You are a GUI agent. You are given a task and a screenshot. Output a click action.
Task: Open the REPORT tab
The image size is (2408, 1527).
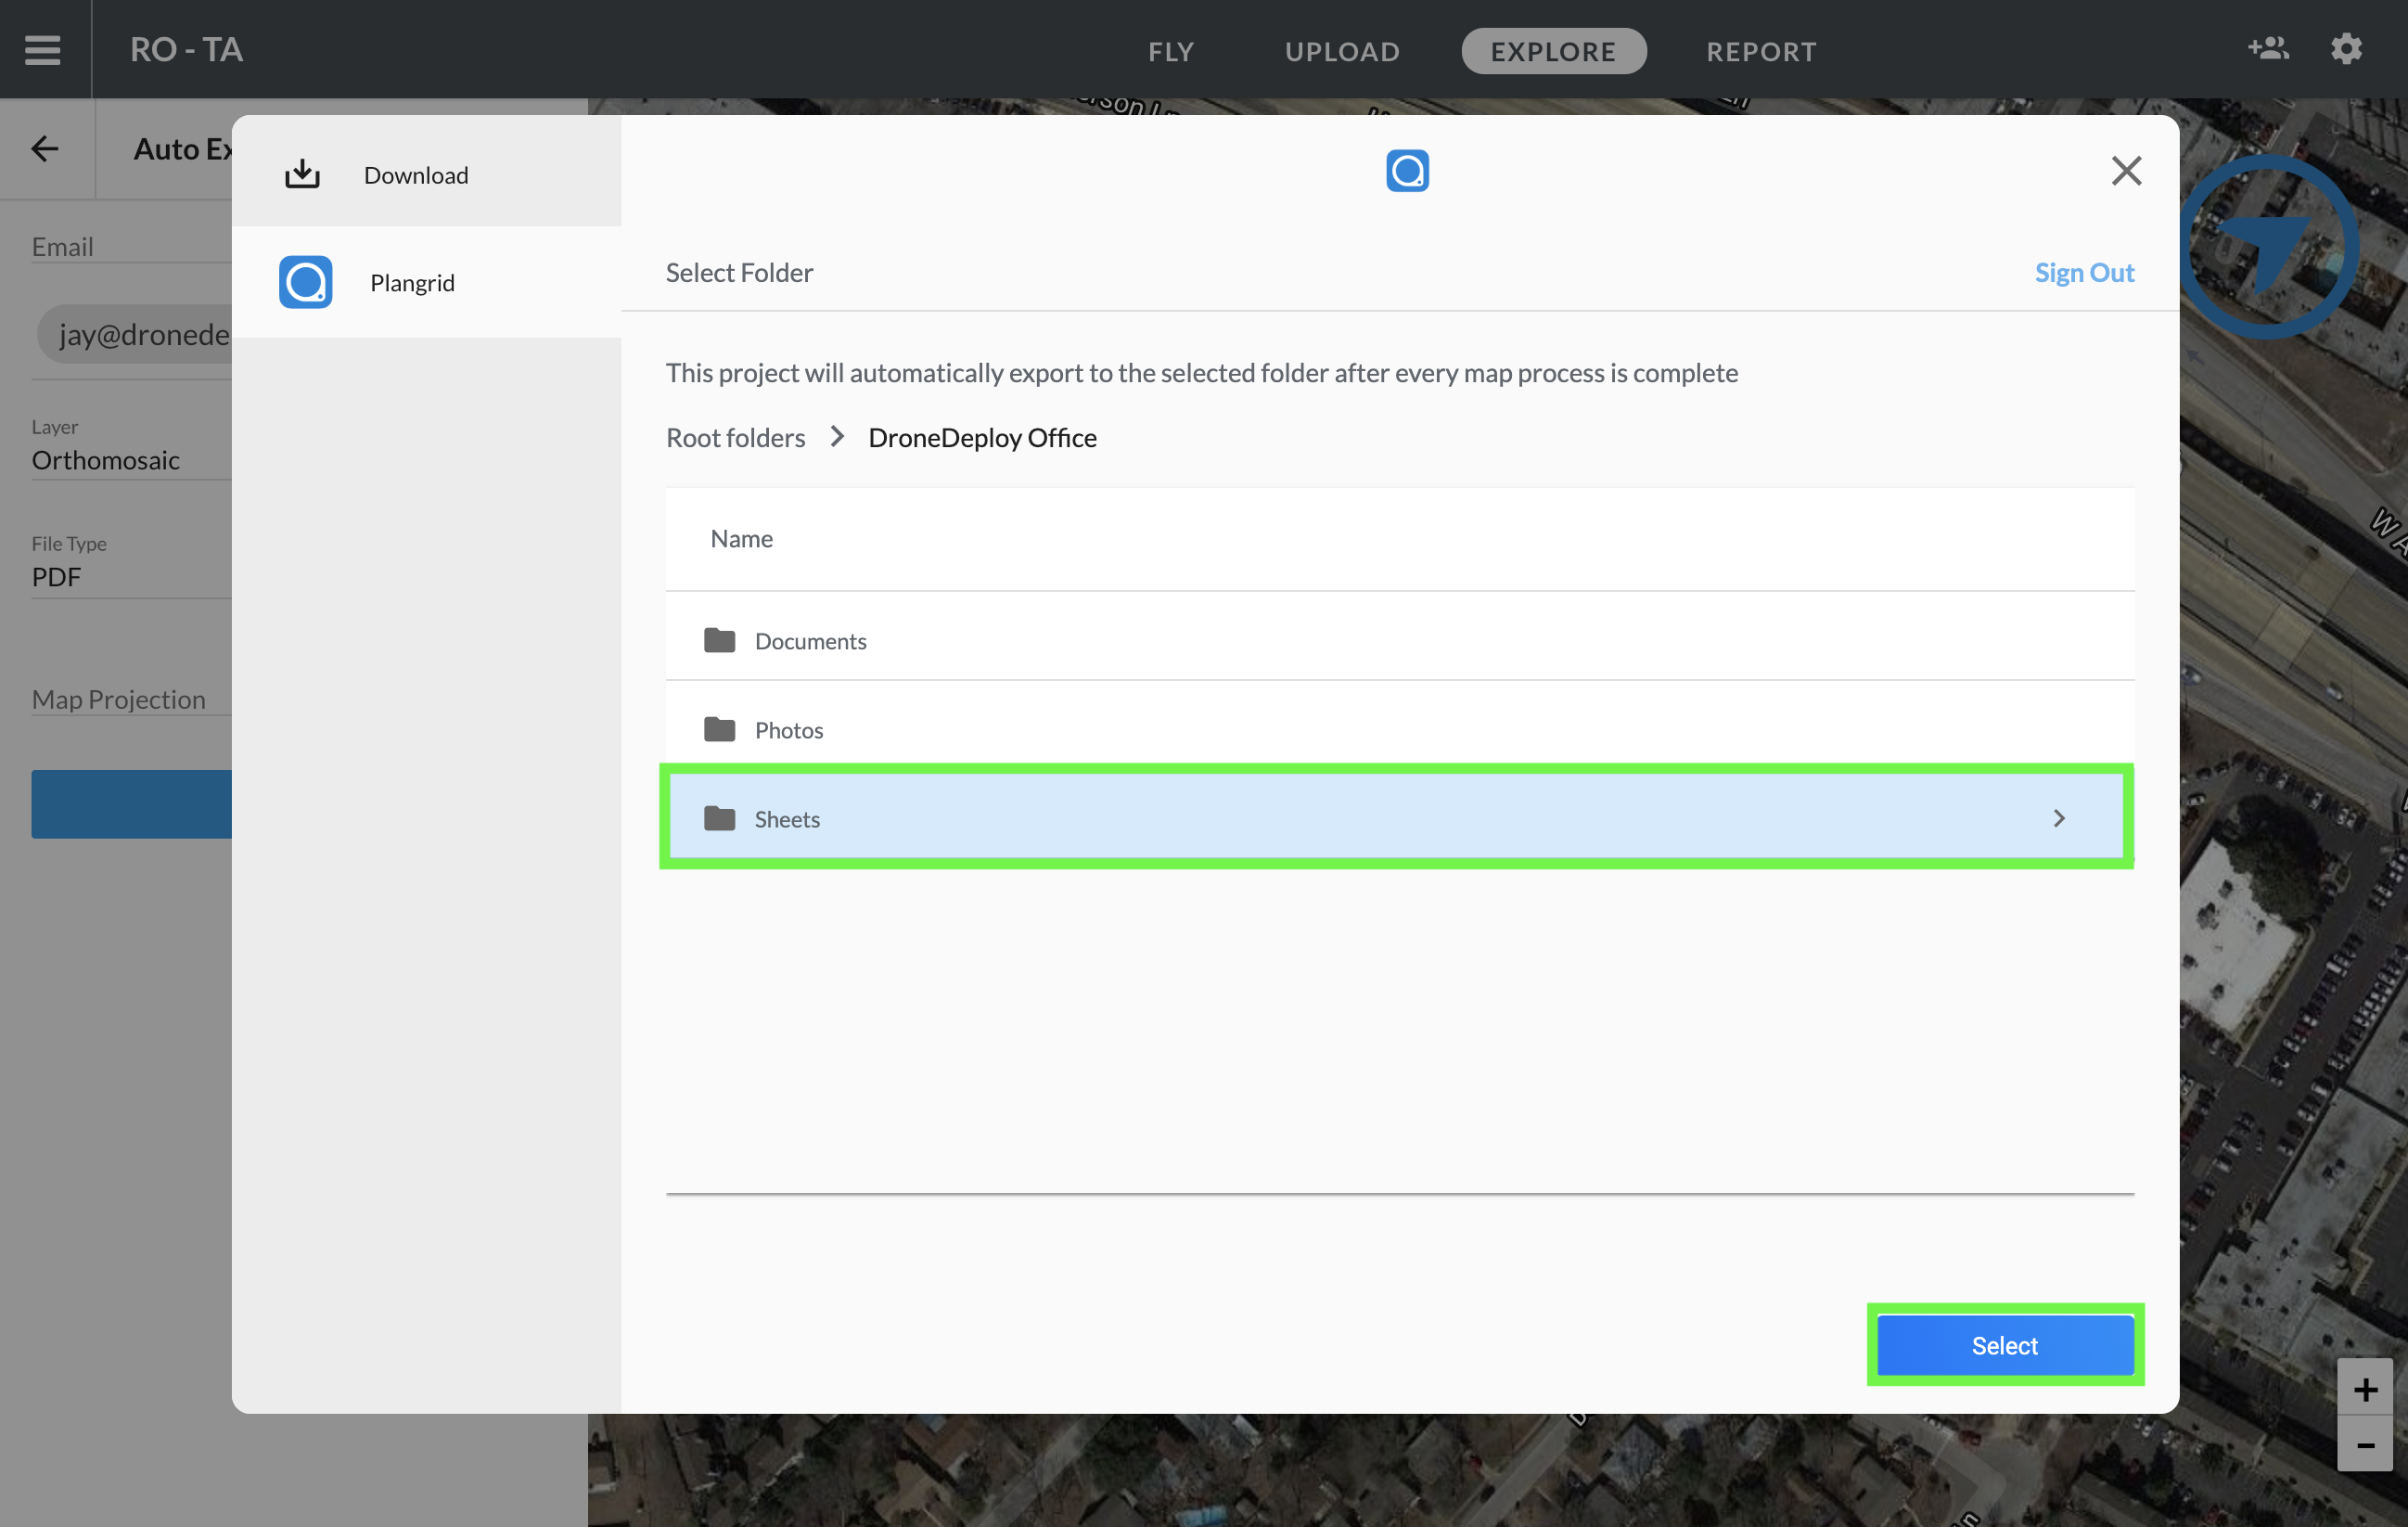[1761, 51]
